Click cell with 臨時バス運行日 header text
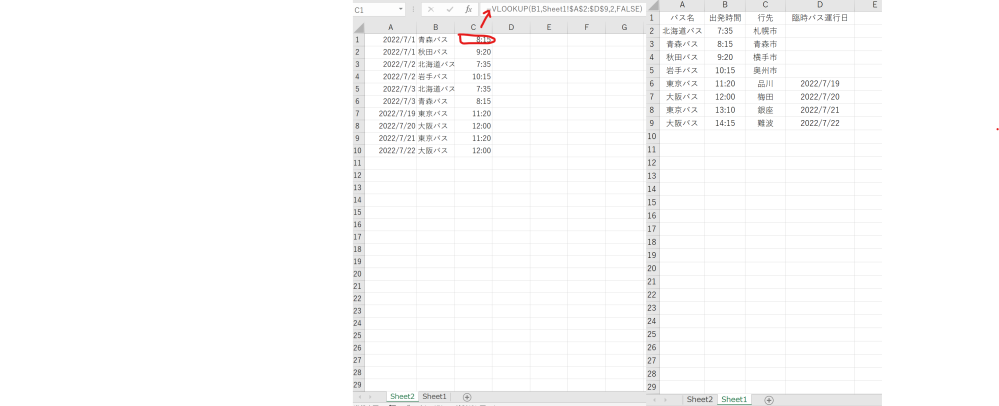The image size is (999, 406). [819, 18]
